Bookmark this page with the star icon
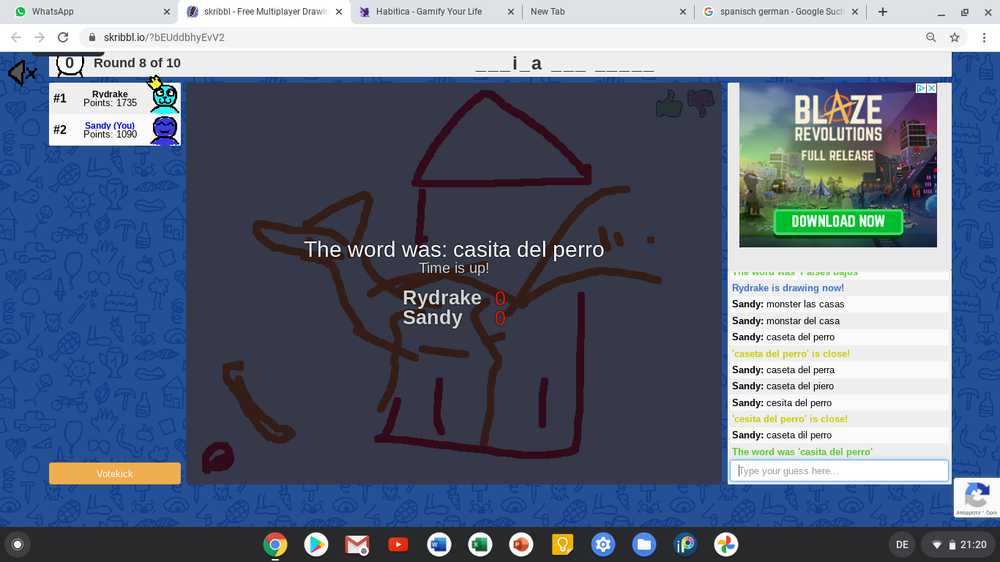 point(955,37)
